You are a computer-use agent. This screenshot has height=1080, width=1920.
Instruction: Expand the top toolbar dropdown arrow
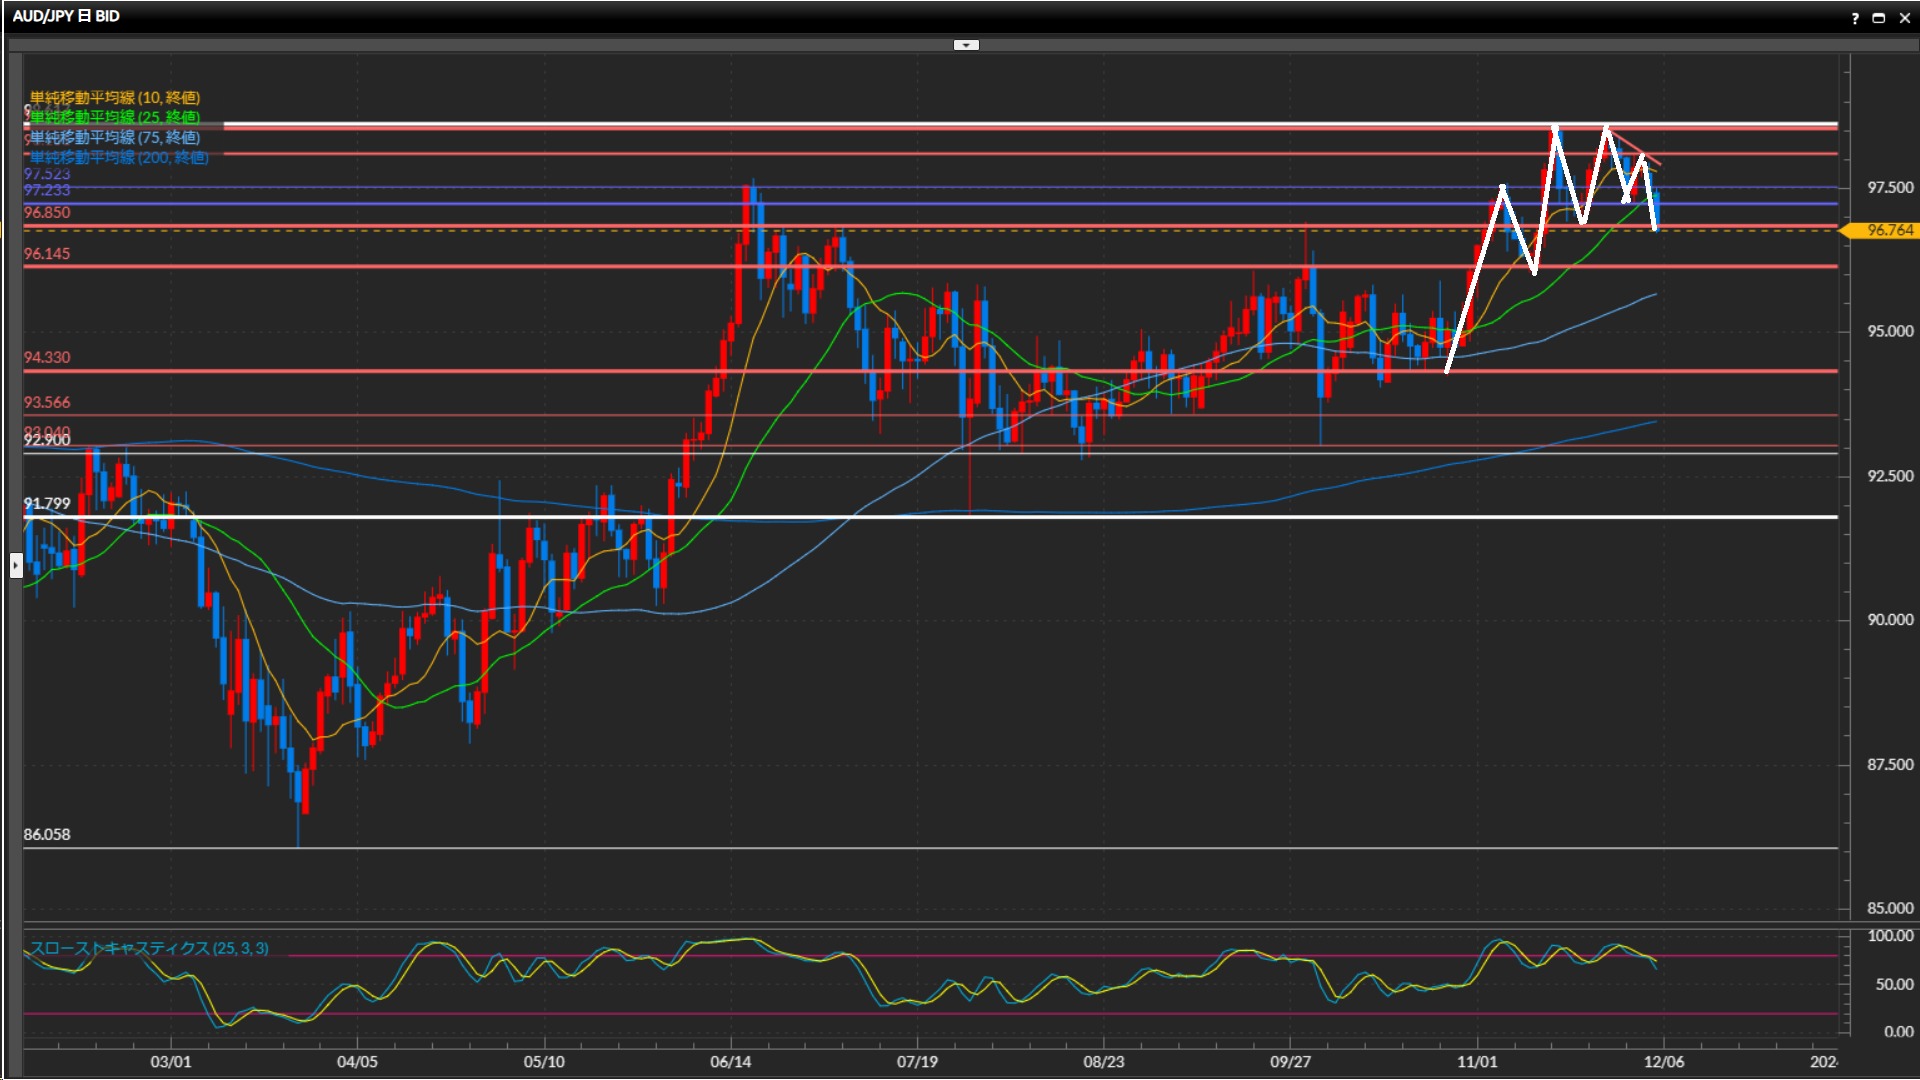tap(966, 45)
